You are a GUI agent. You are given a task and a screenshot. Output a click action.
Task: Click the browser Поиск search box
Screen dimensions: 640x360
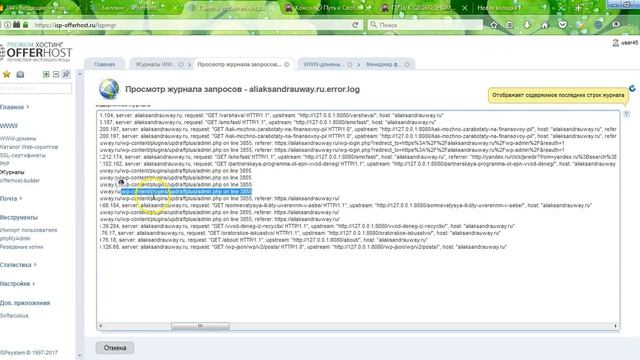point(425,25)
